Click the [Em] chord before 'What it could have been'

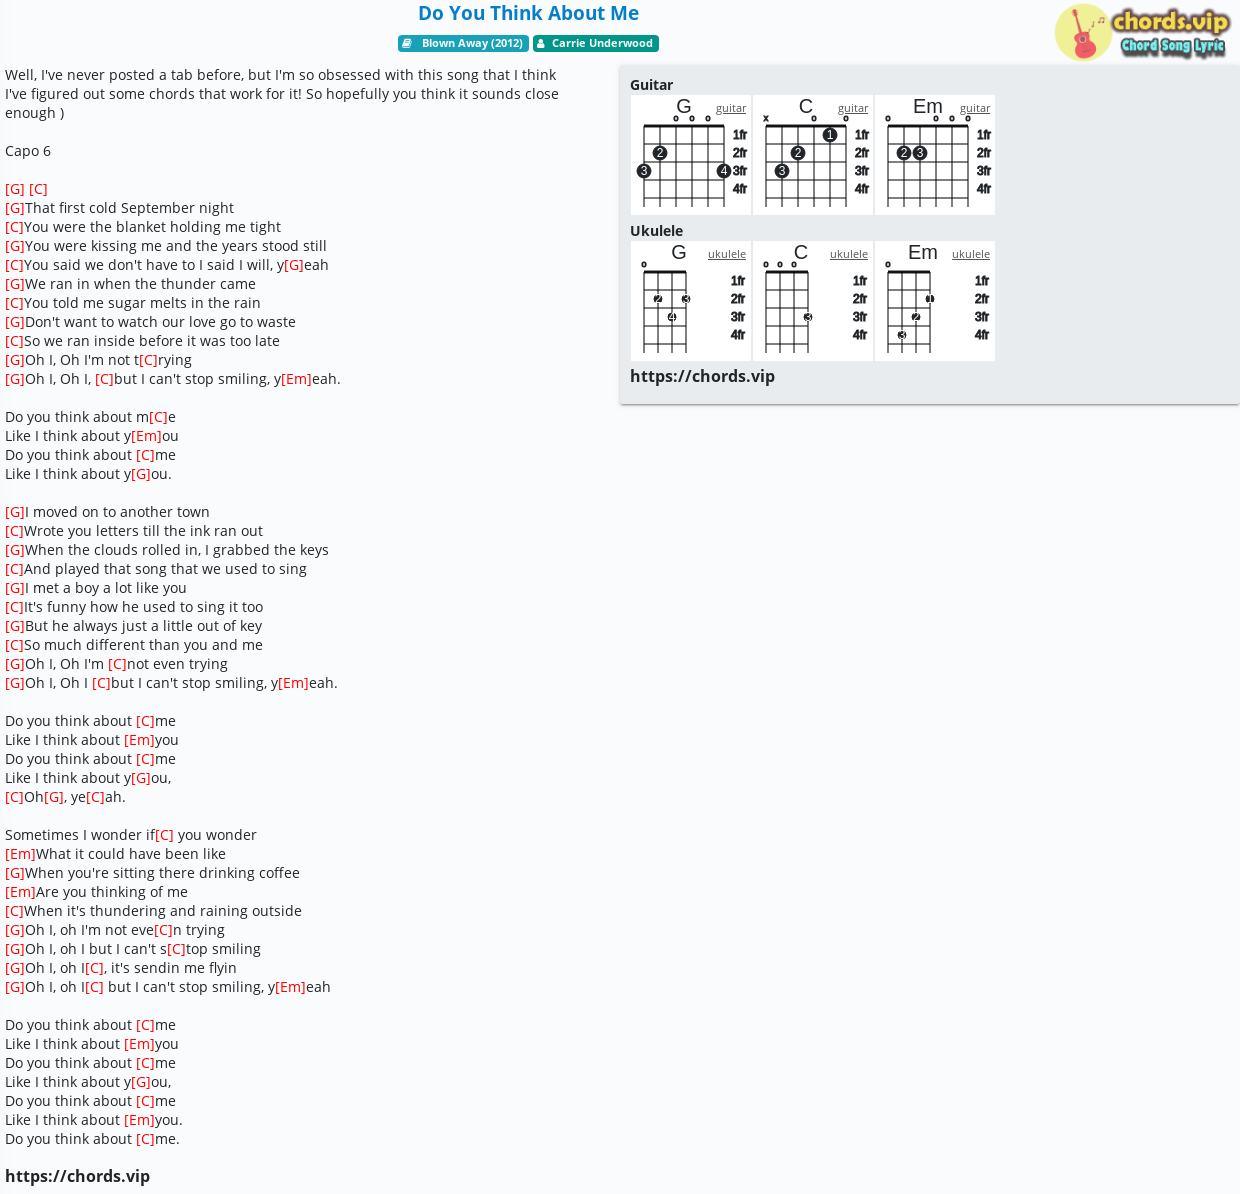click(x=20, y=854)
